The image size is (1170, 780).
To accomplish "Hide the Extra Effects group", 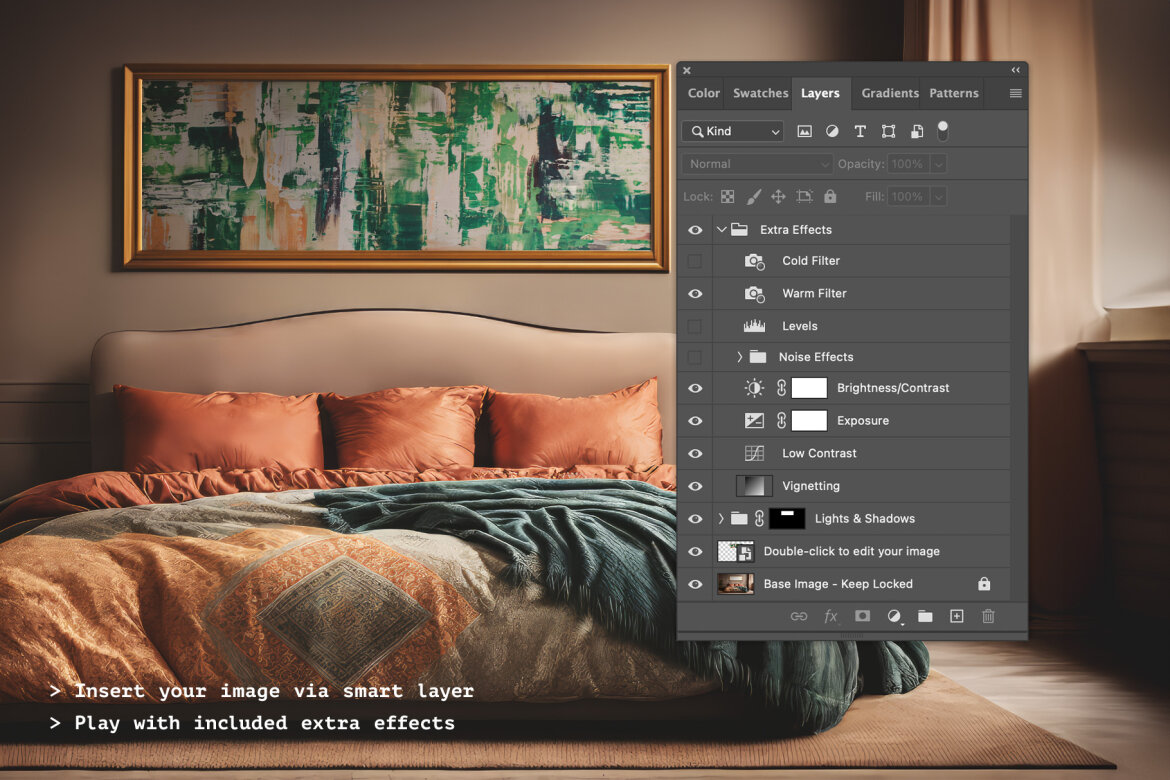I will 695,229.
